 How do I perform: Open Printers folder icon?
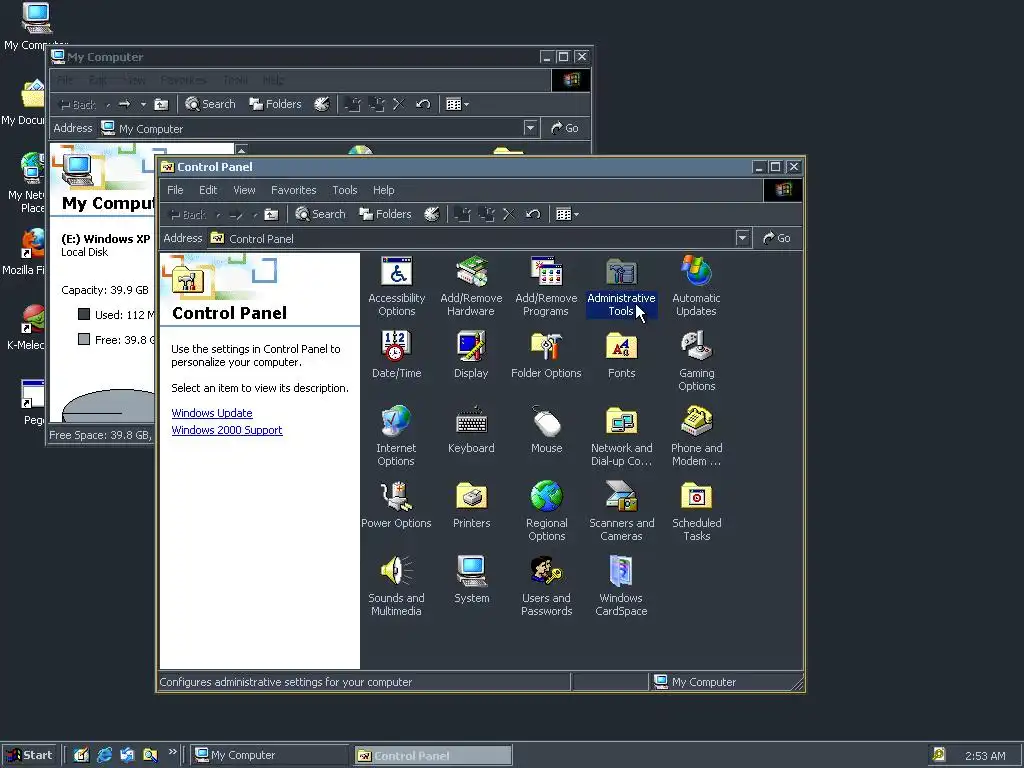click(471, 505)
